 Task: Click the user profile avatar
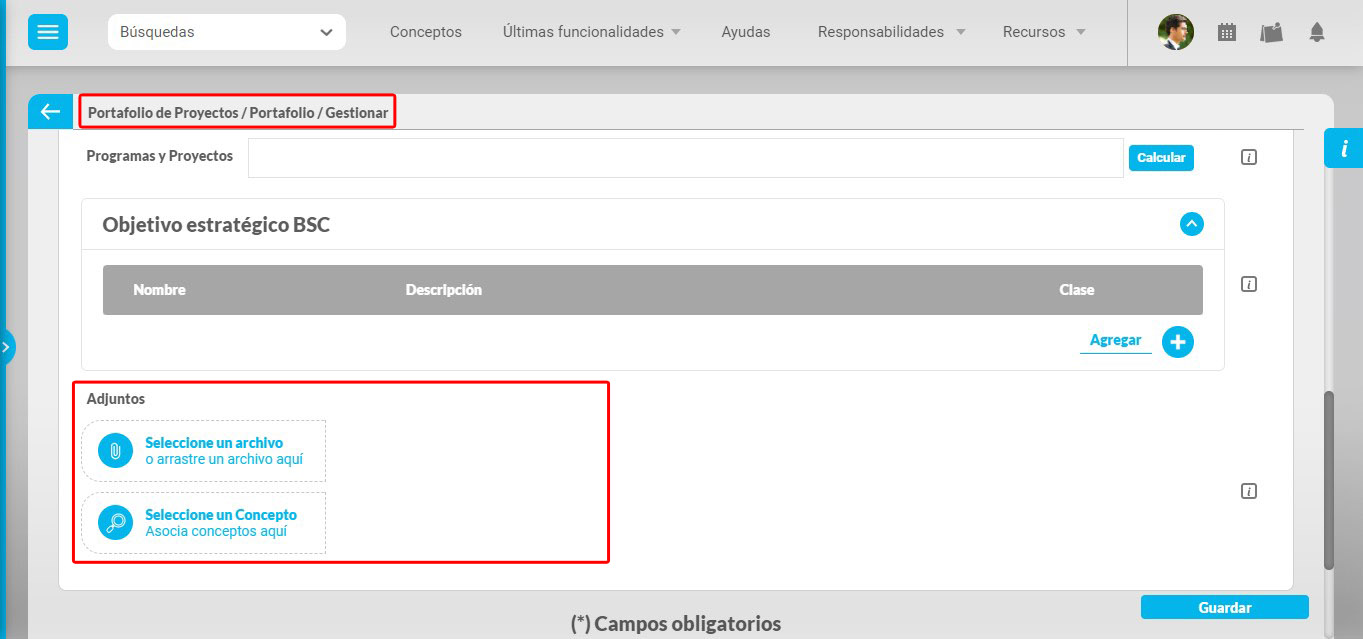coord(1175,32)
